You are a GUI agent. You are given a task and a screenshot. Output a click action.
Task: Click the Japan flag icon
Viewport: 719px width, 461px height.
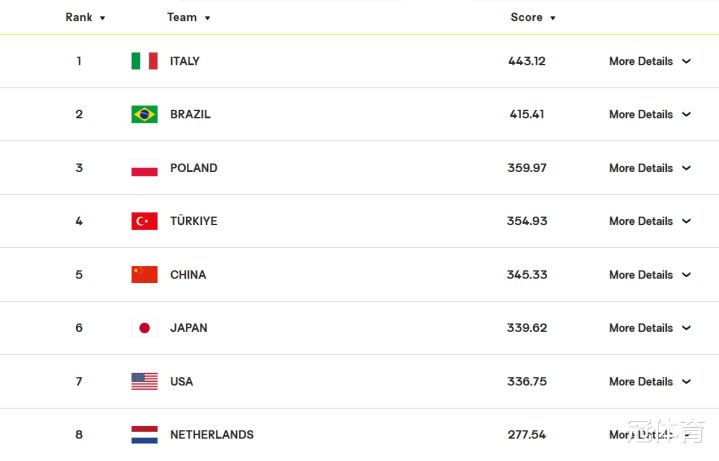pyautogui.click(x=144, y=328)
